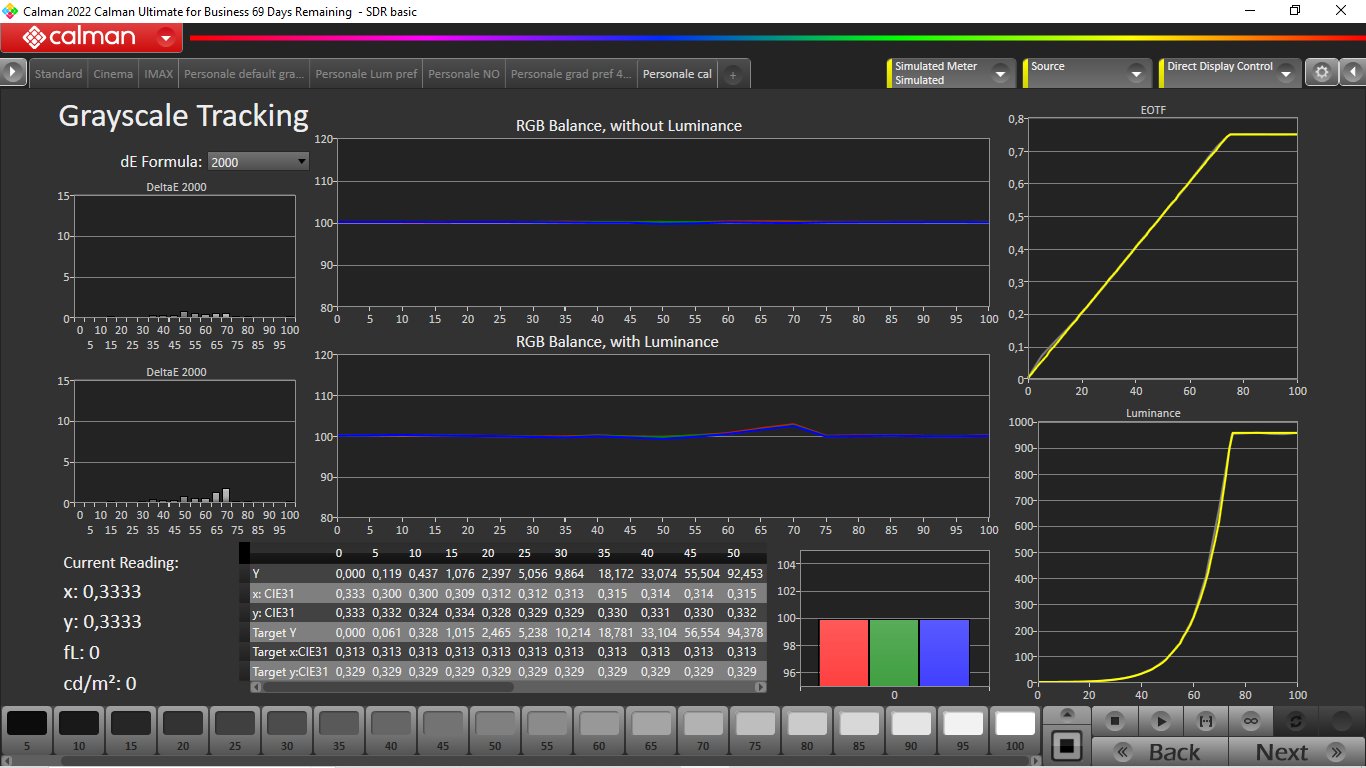Screen dimensions: 1366x768
Task: Select the 50 percent gray swatch
Action: click(x=495, y=729)
